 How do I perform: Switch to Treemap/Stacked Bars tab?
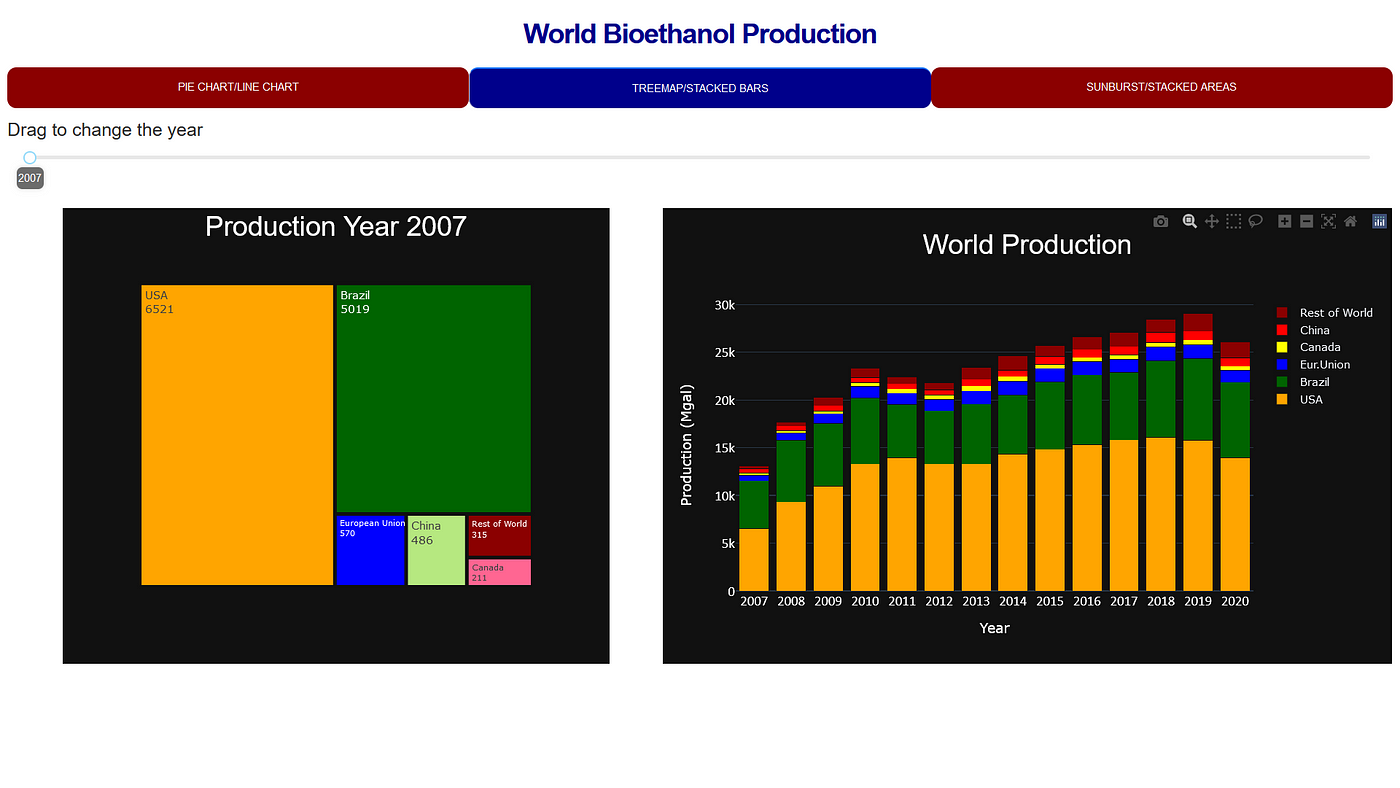click(x=700, y=88)
